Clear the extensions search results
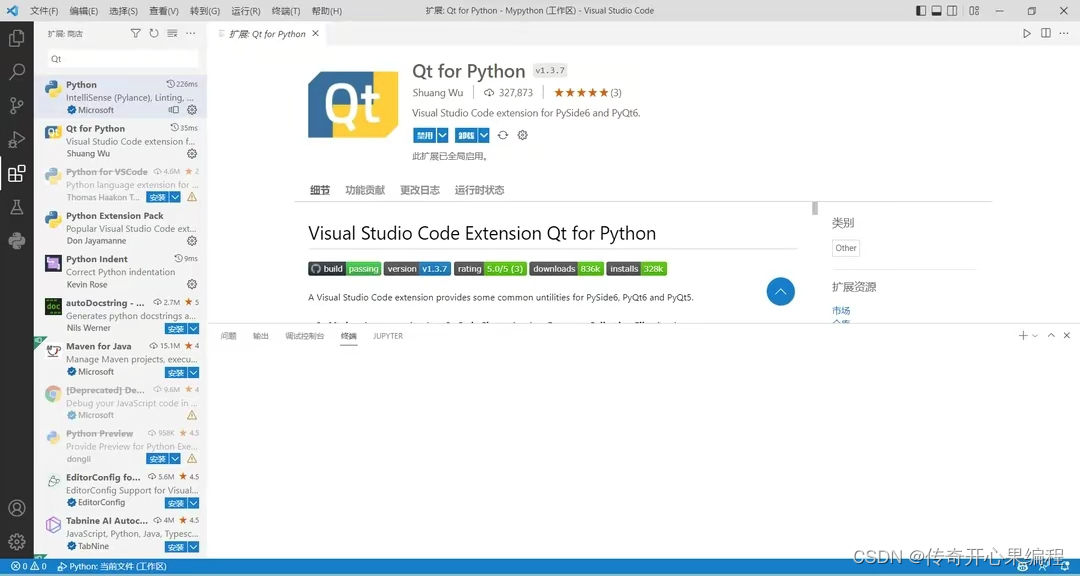The image size is (1080, 576). tap(172, 33)
